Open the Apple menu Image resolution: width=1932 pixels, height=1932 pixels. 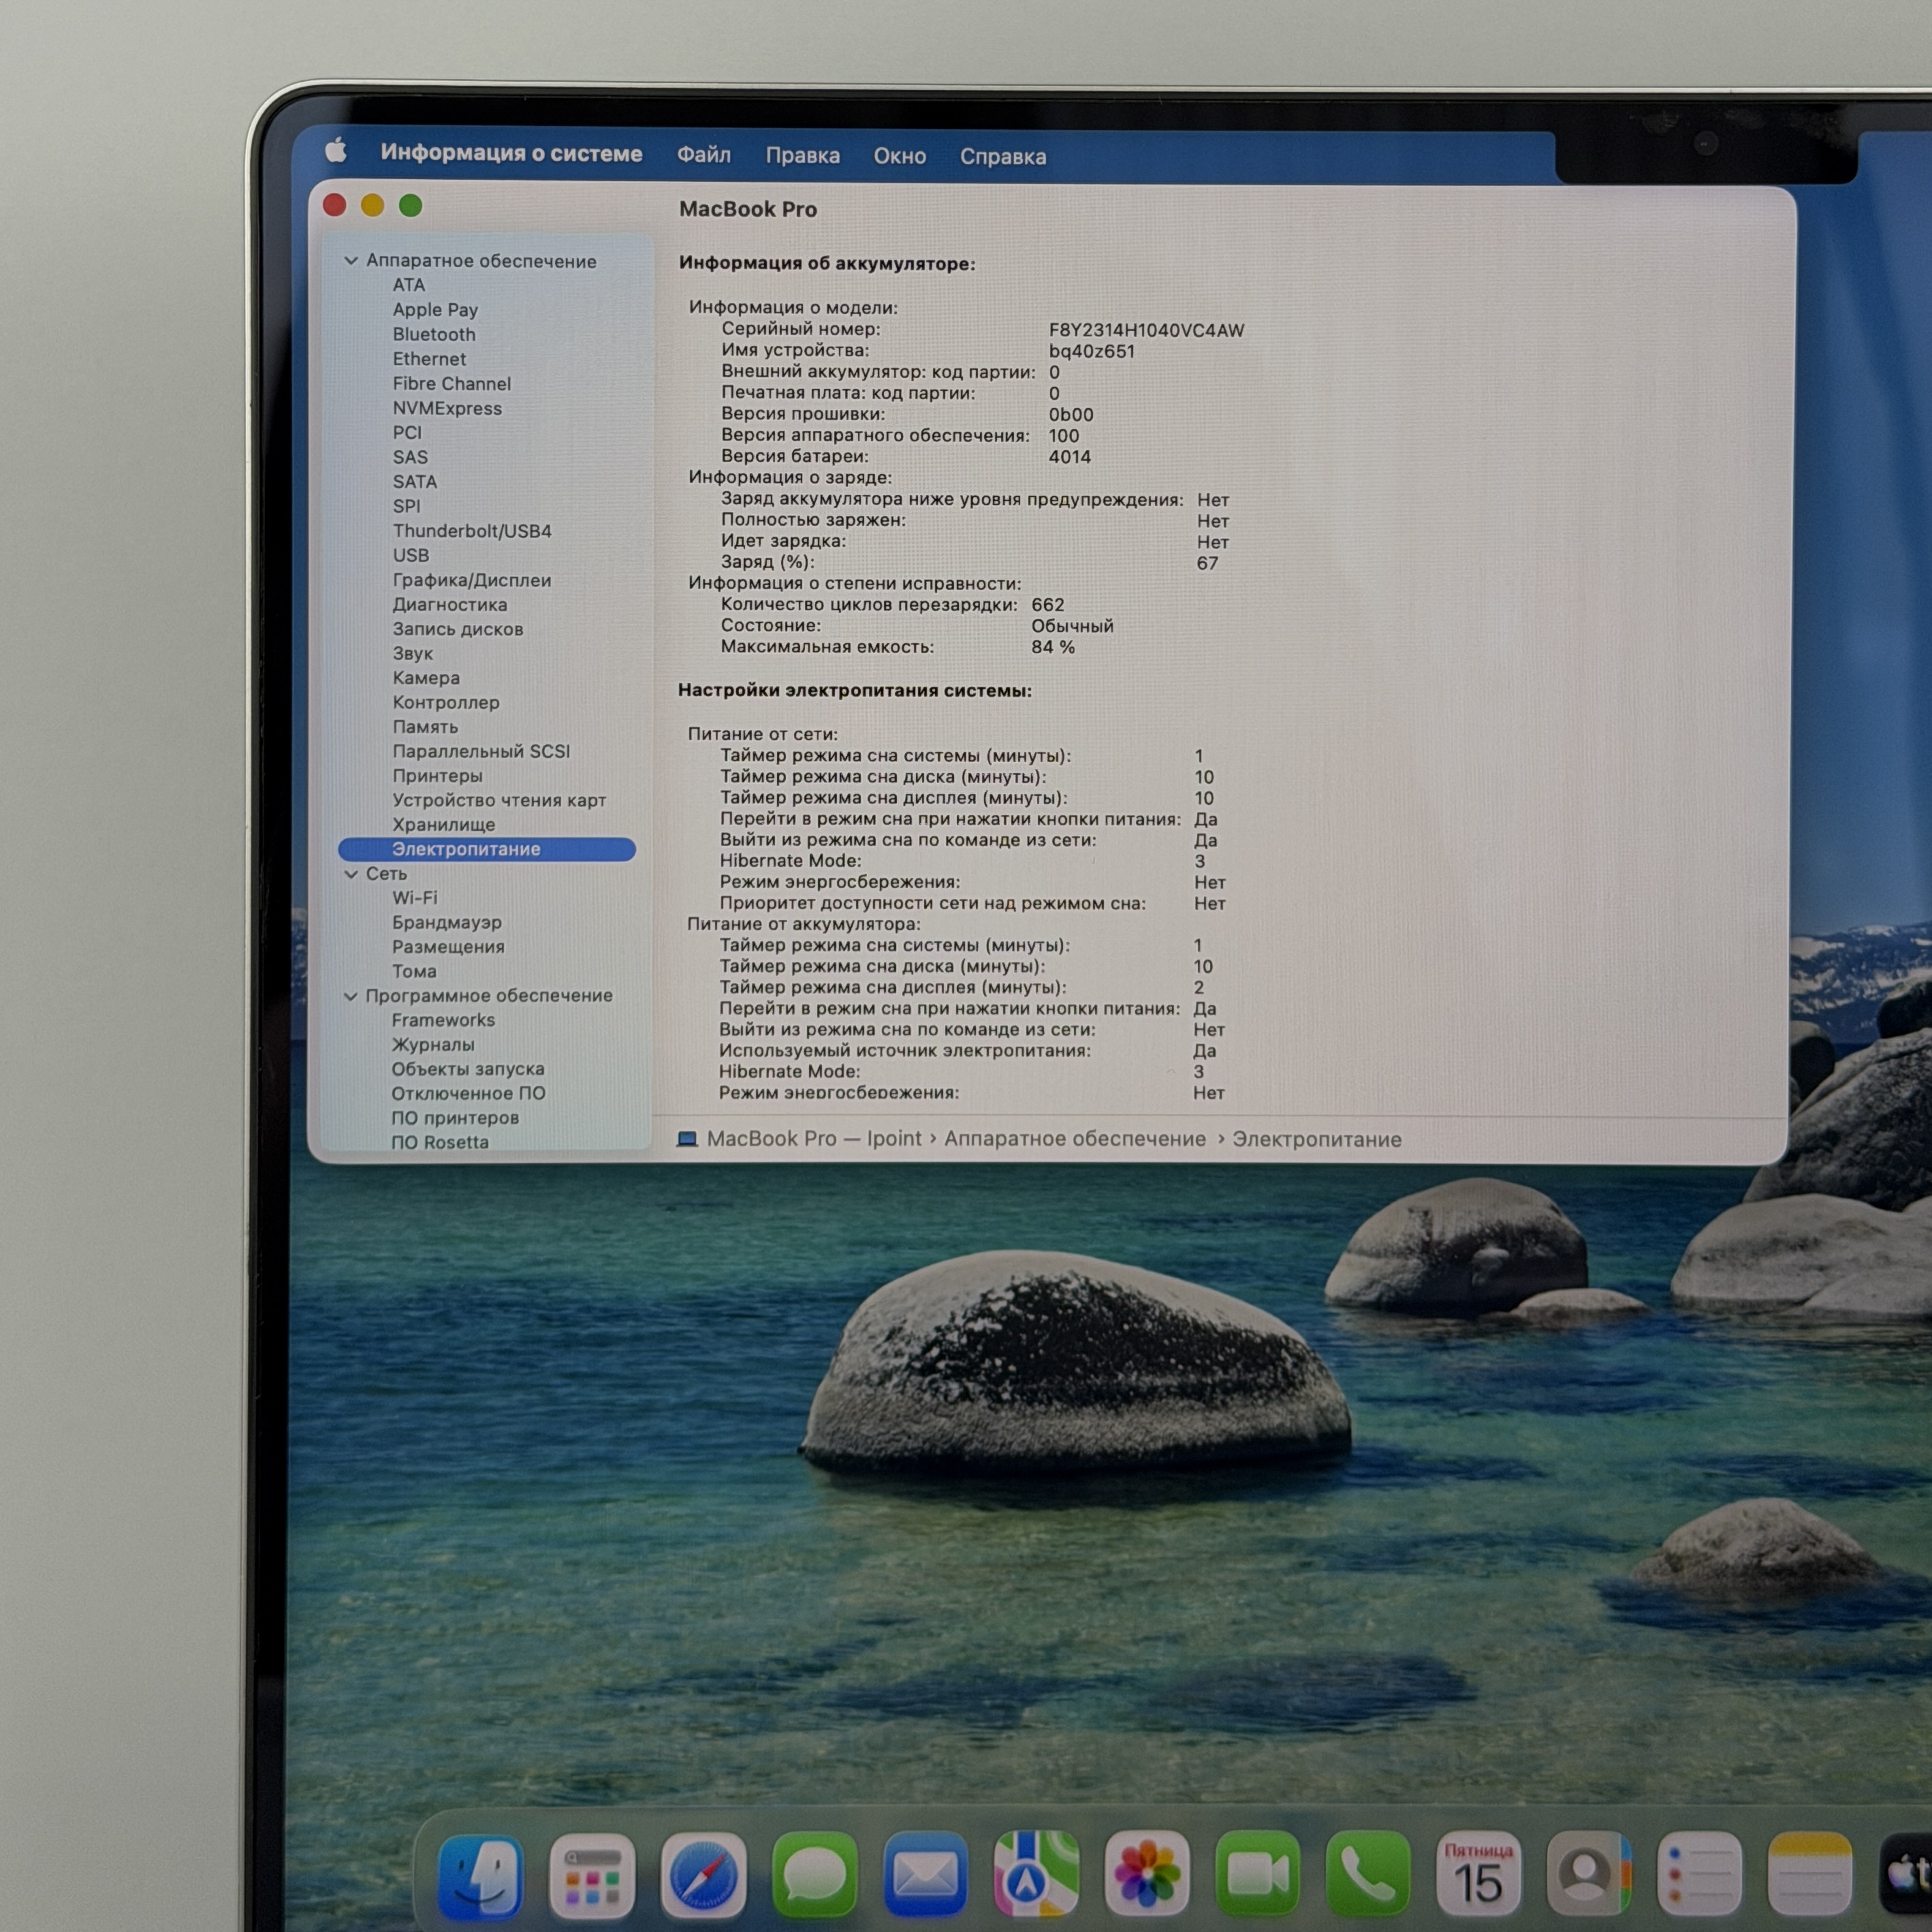[336, 151]
